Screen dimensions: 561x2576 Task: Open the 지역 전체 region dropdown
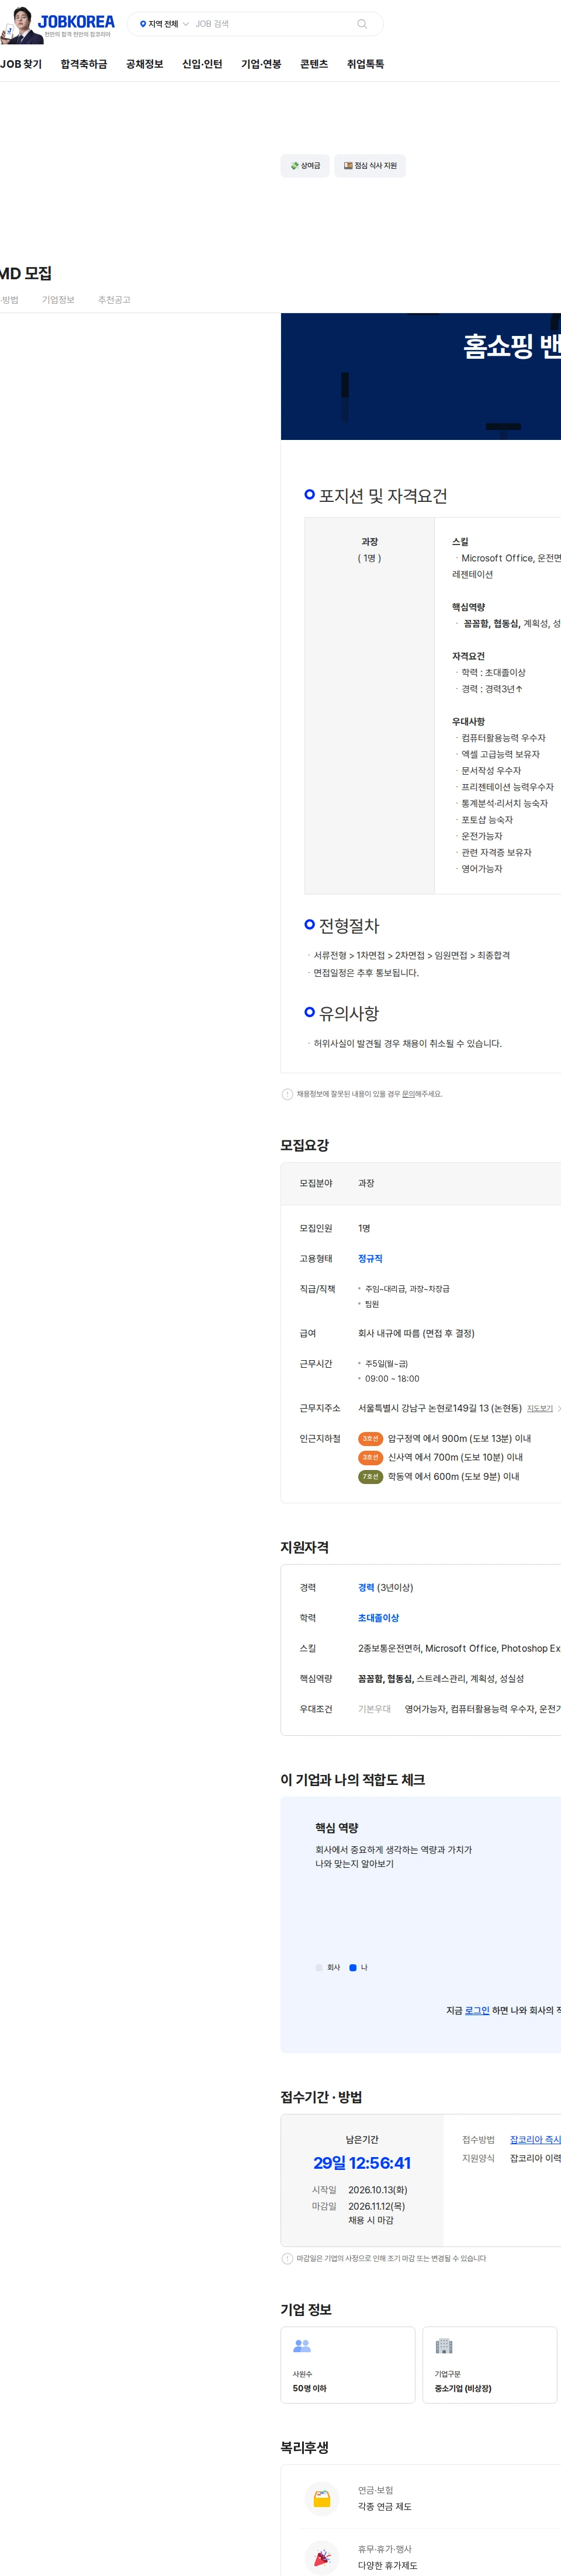click(164, 24)
